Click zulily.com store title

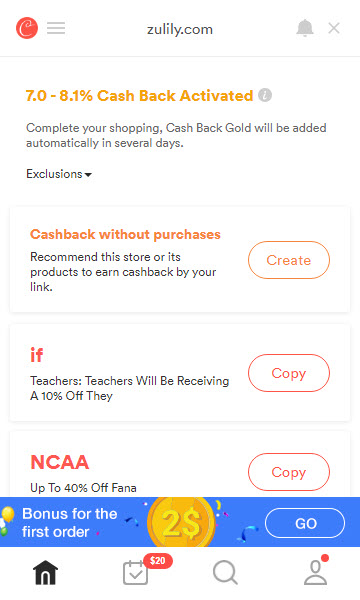click(x=180, y=29)
